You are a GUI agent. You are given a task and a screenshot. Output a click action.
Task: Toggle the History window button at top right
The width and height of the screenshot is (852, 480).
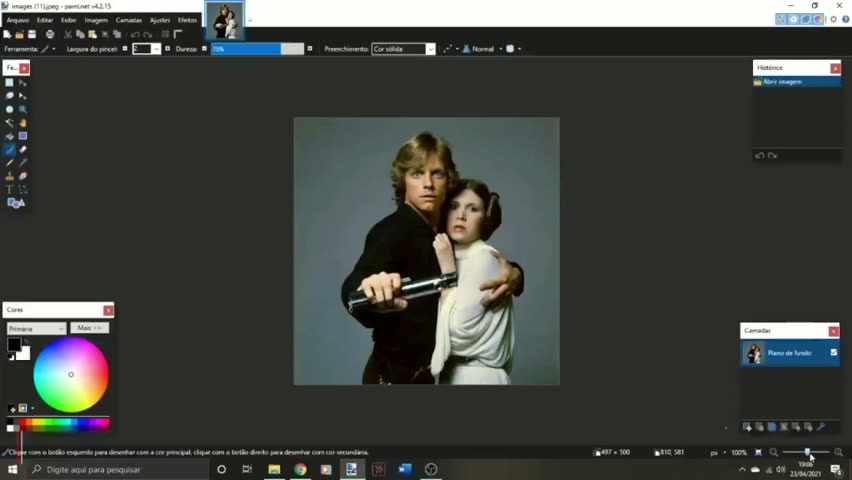[x=793, y=19]
